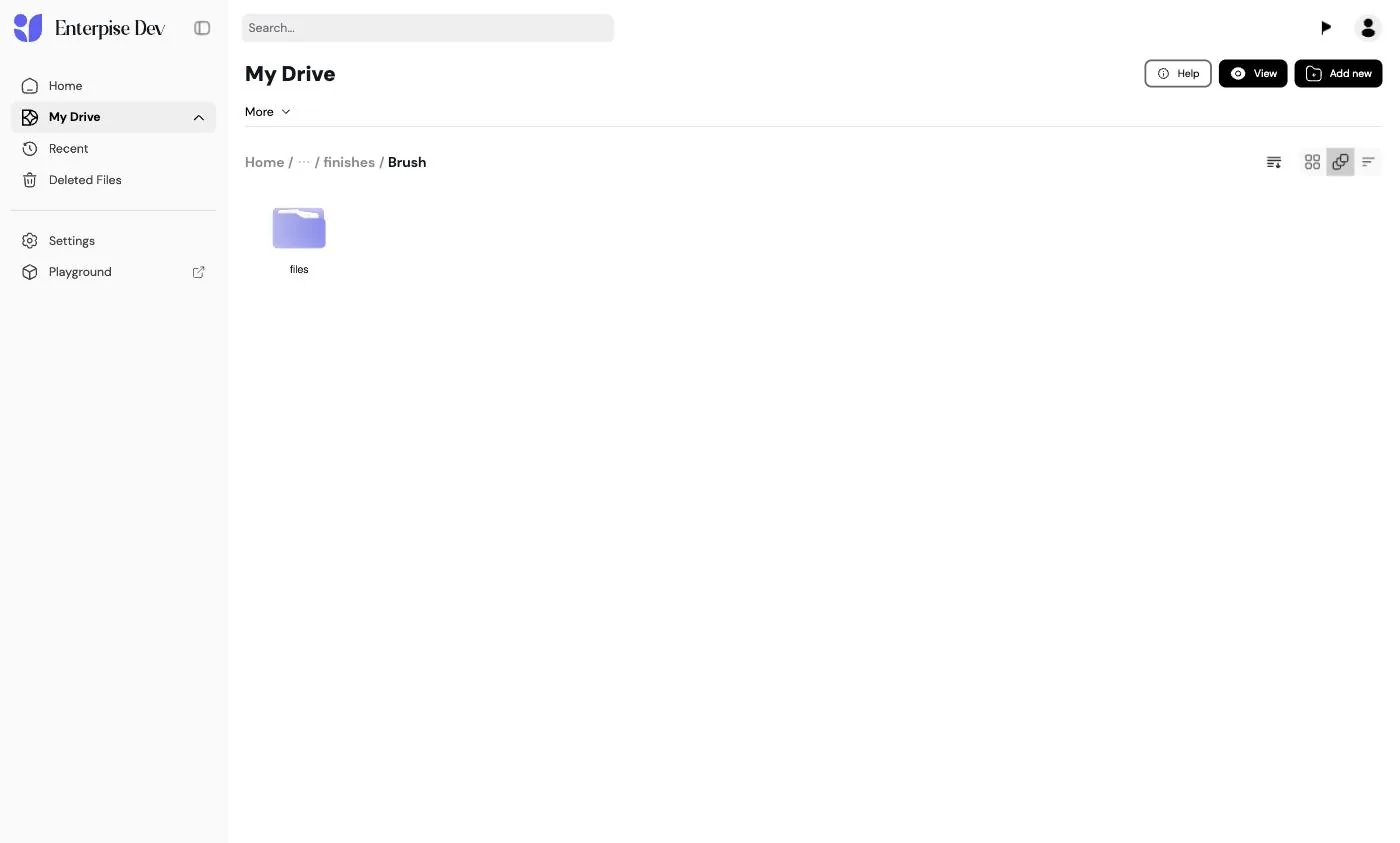This screenshot has height=843, width=1400.
Task: Click the Playground external link icon
Action: coord(199,272)
